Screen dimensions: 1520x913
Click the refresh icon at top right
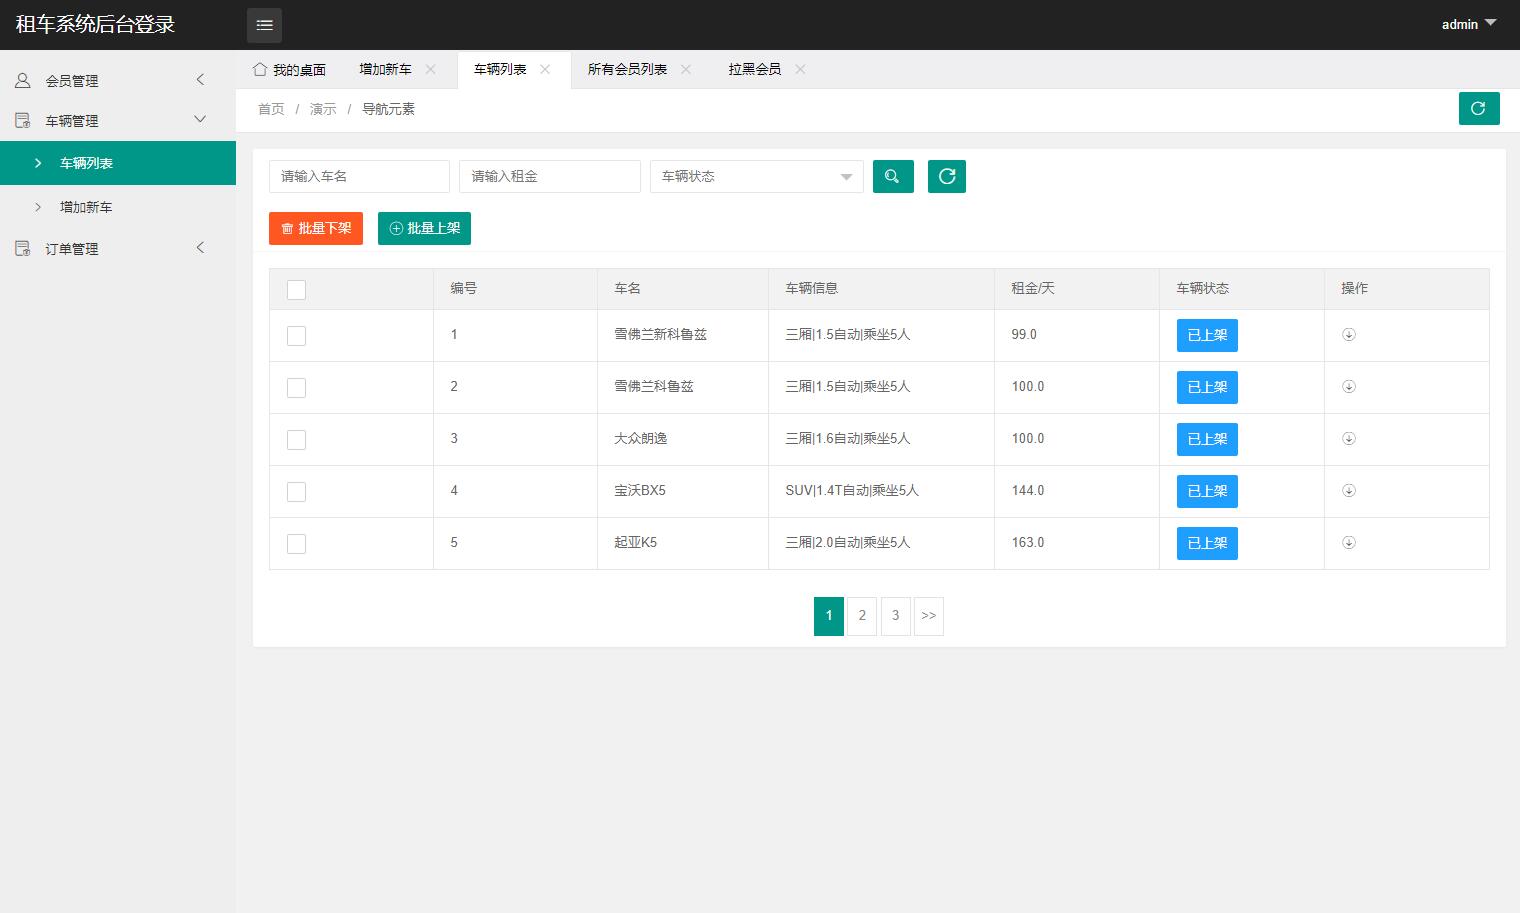coord(1478,108)
